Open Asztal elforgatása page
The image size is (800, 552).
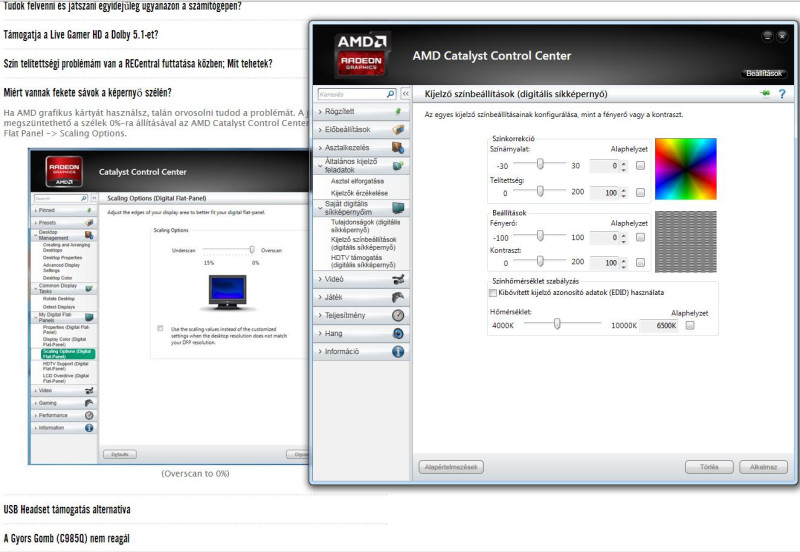357,181
